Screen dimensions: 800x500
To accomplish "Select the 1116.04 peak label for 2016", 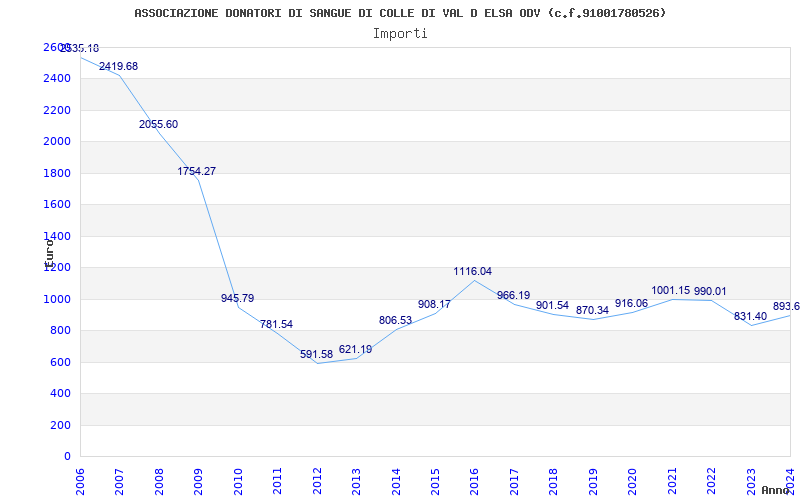I will point(472,271).
